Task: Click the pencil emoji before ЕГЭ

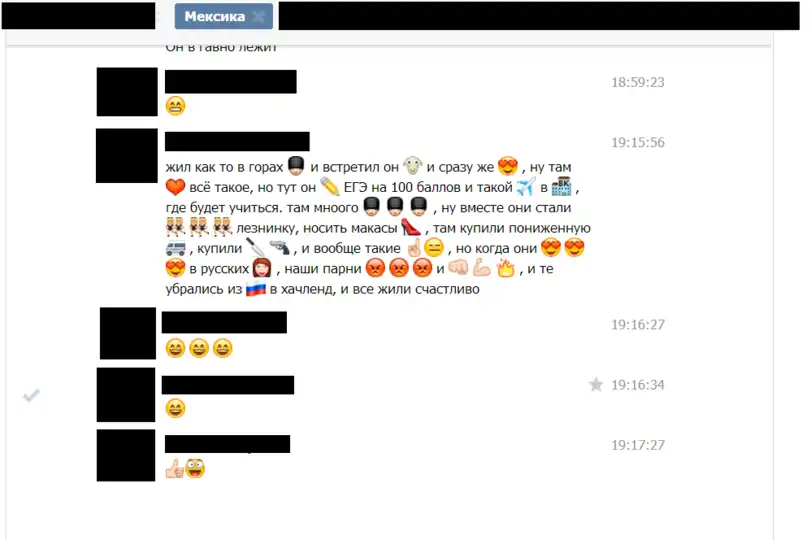Action: pyautogui.click(x=329, y=187)
